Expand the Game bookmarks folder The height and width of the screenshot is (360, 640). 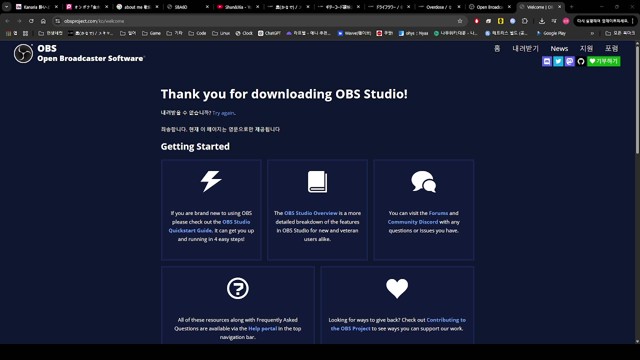point(151,33)
